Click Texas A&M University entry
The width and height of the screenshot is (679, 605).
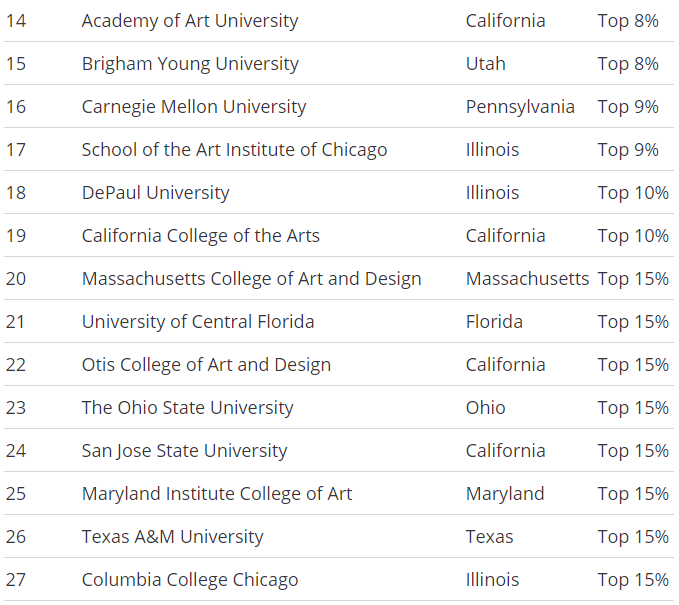coord(172,537)
